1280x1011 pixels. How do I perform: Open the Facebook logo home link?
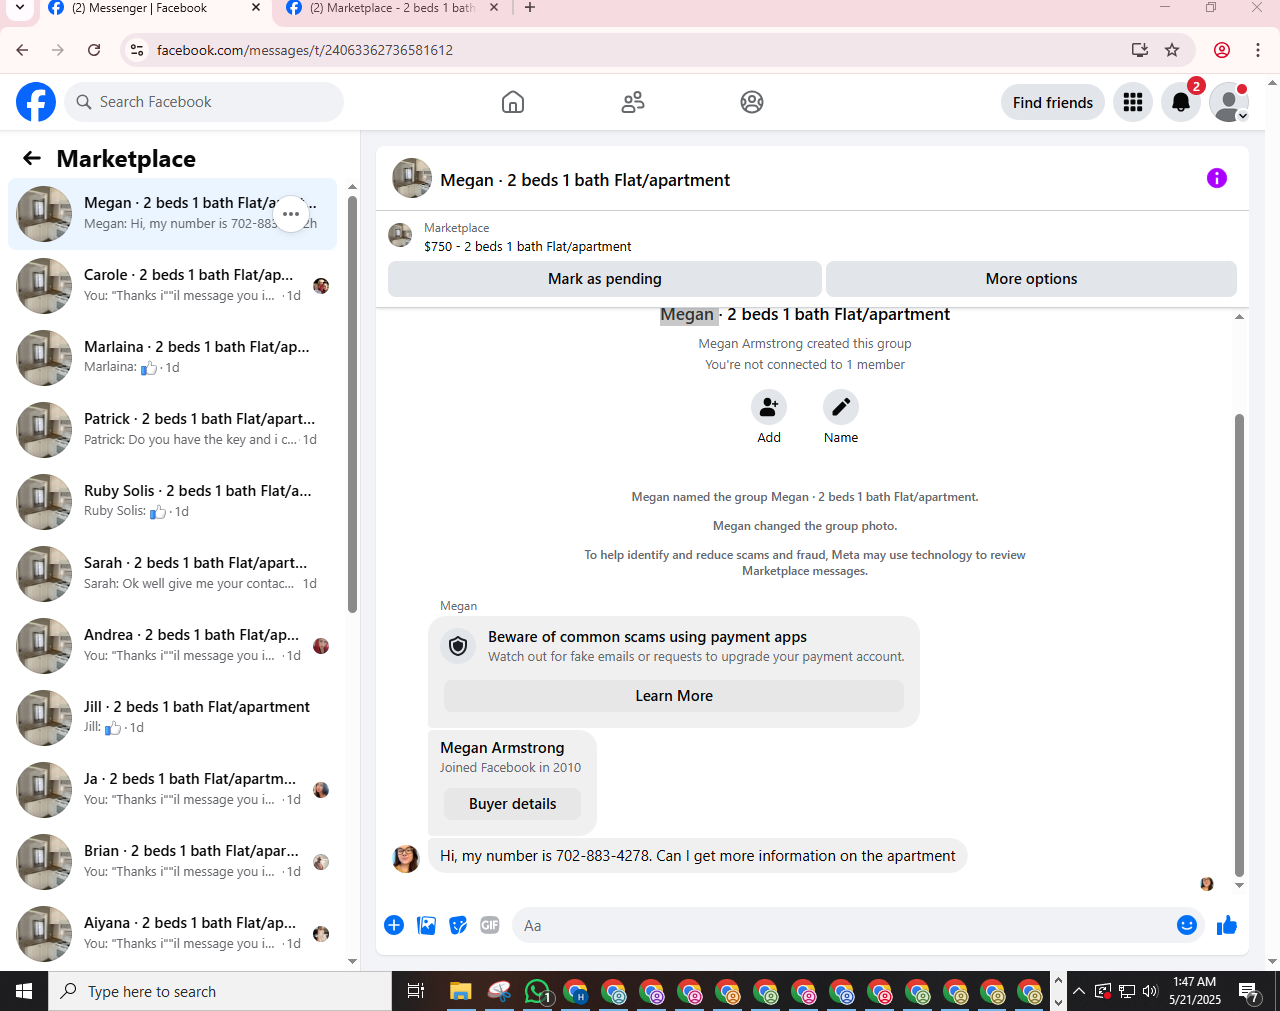point(36,102)
